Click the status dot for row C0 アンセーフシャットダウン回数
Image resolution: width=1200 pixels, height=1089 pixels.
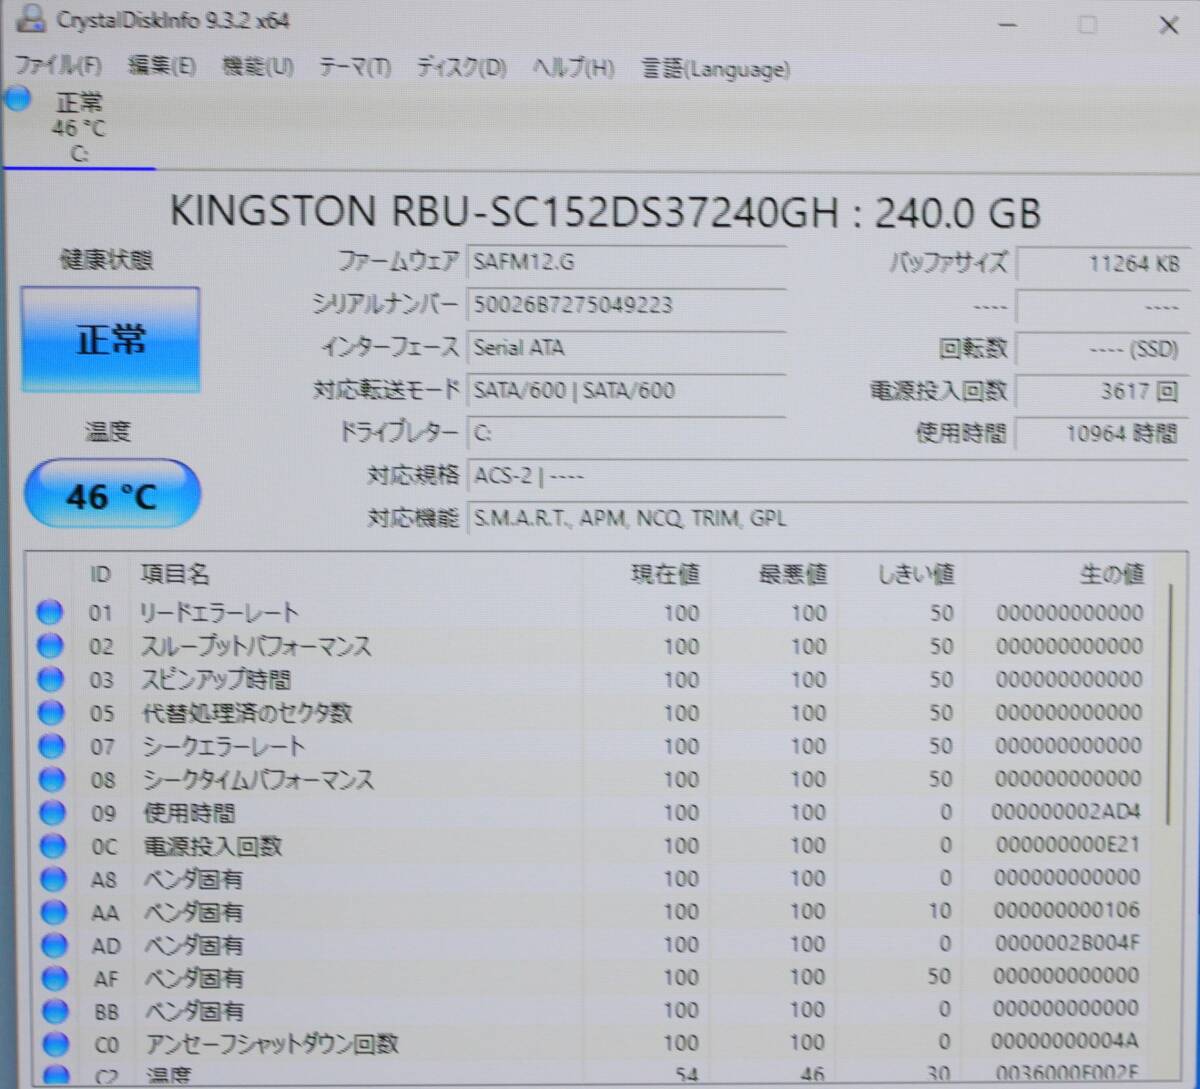click(x=55, y=1044)
